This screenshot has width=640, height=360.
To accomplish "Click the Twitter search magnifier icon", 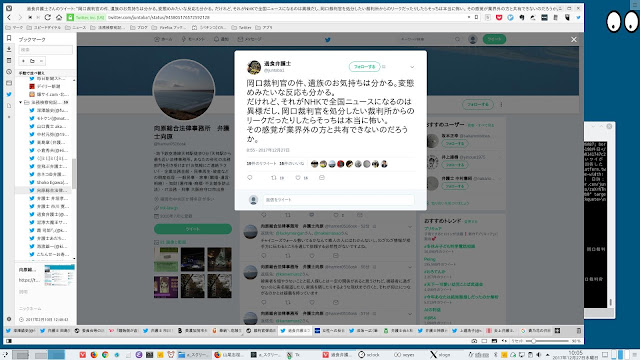I will [458, 39].
